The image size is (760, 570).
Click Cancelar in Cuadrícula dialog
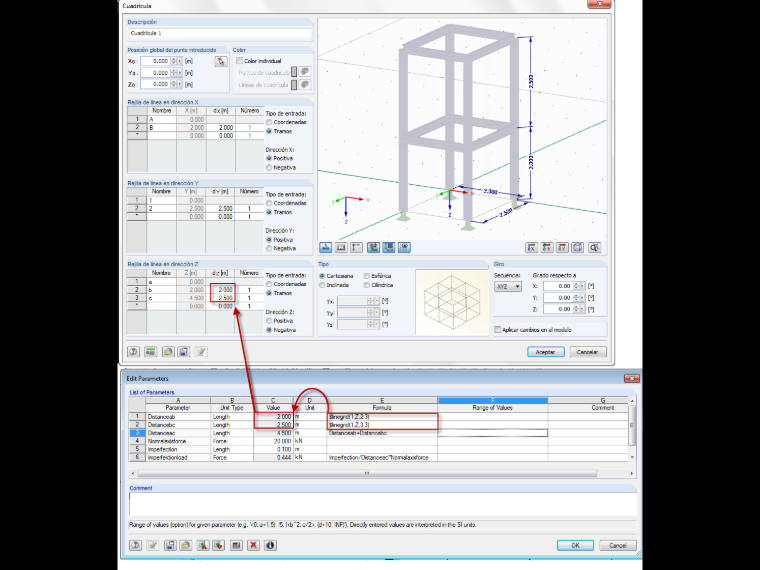[x=588, y=352]
